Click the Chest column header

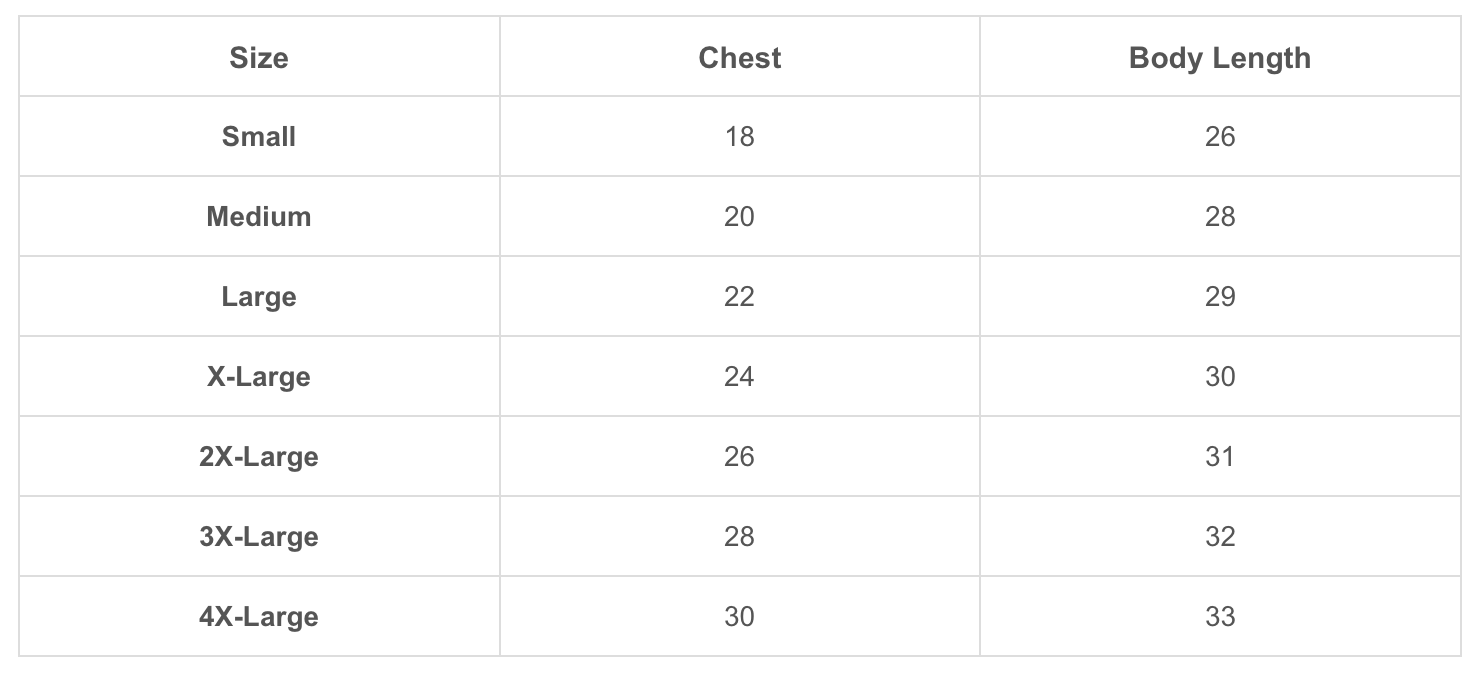[x=739, y=58]
